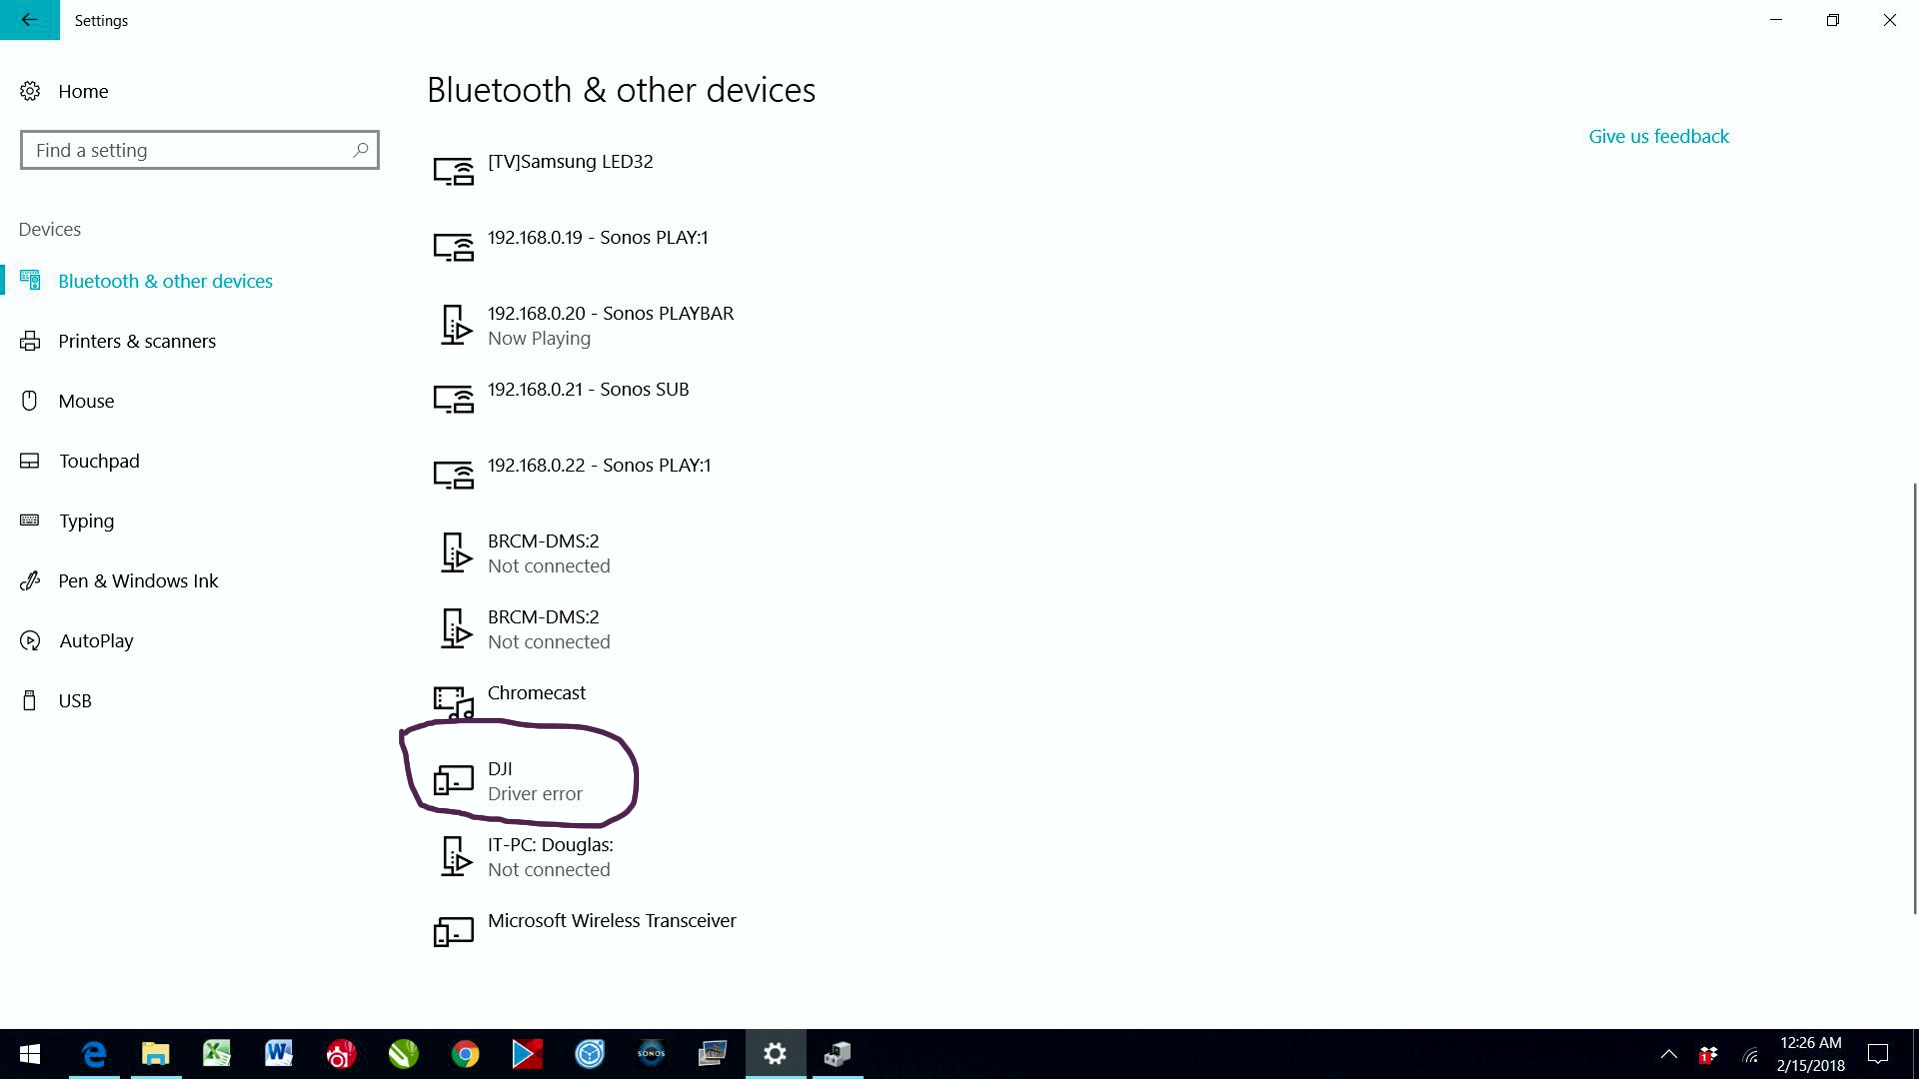The image size is (1919, 1079).
Task: Click the Home gear icon
Action: [x=30, y=91]
